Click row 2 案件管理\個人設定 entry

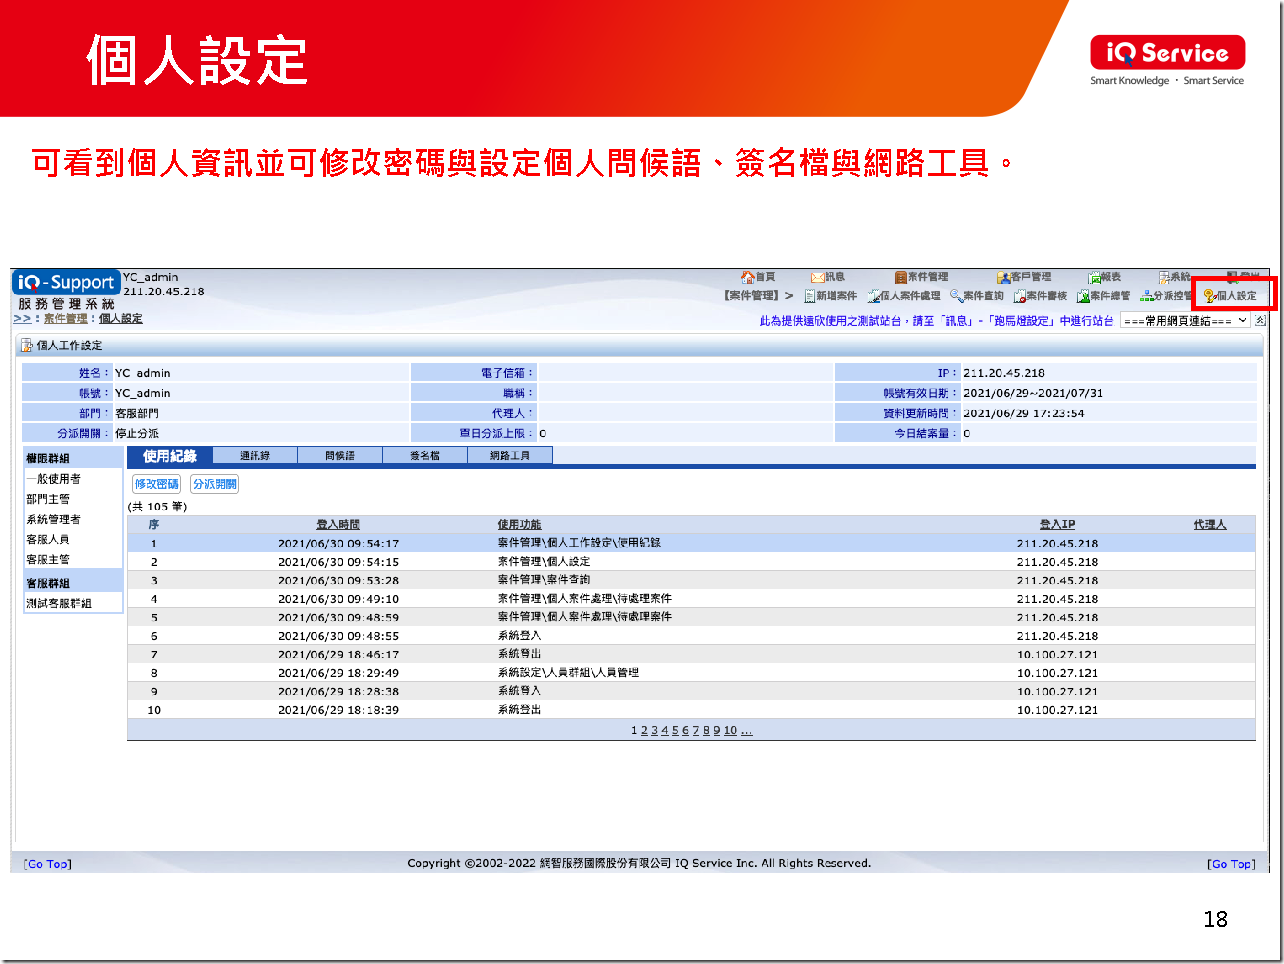tap(544, 562)
